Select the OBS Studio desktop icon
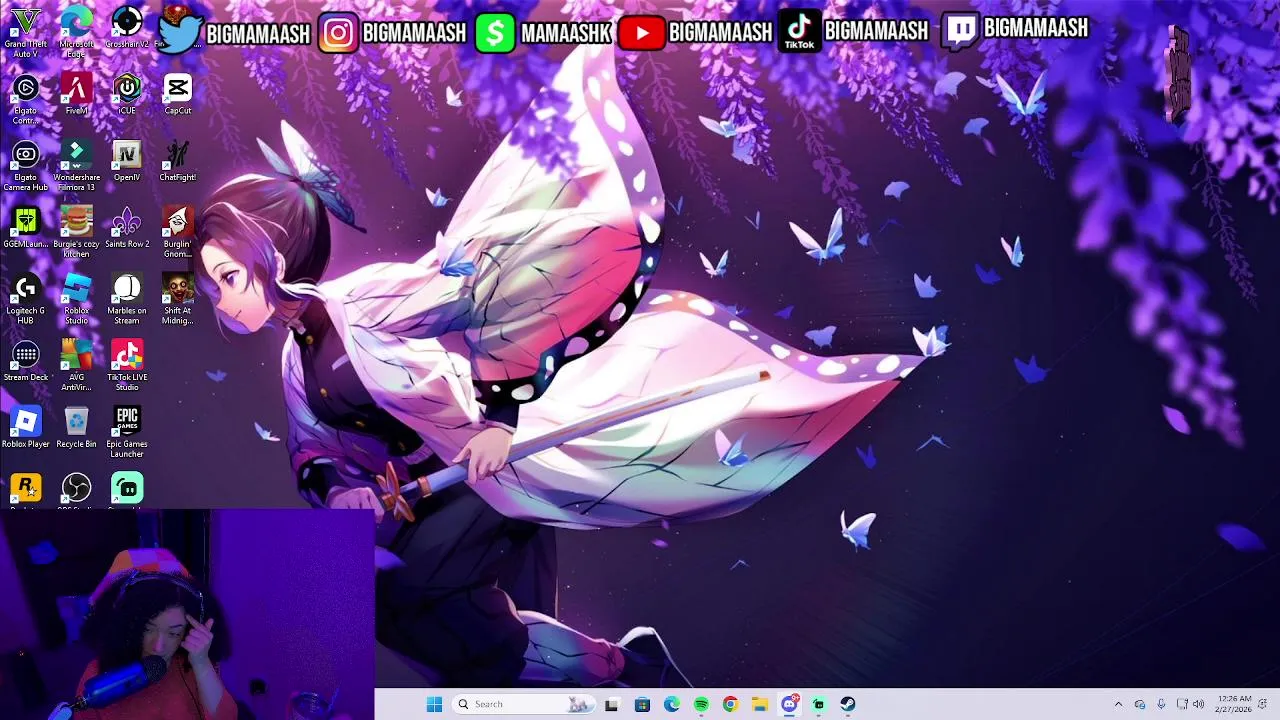1280x720 pixels. (76, 490)
